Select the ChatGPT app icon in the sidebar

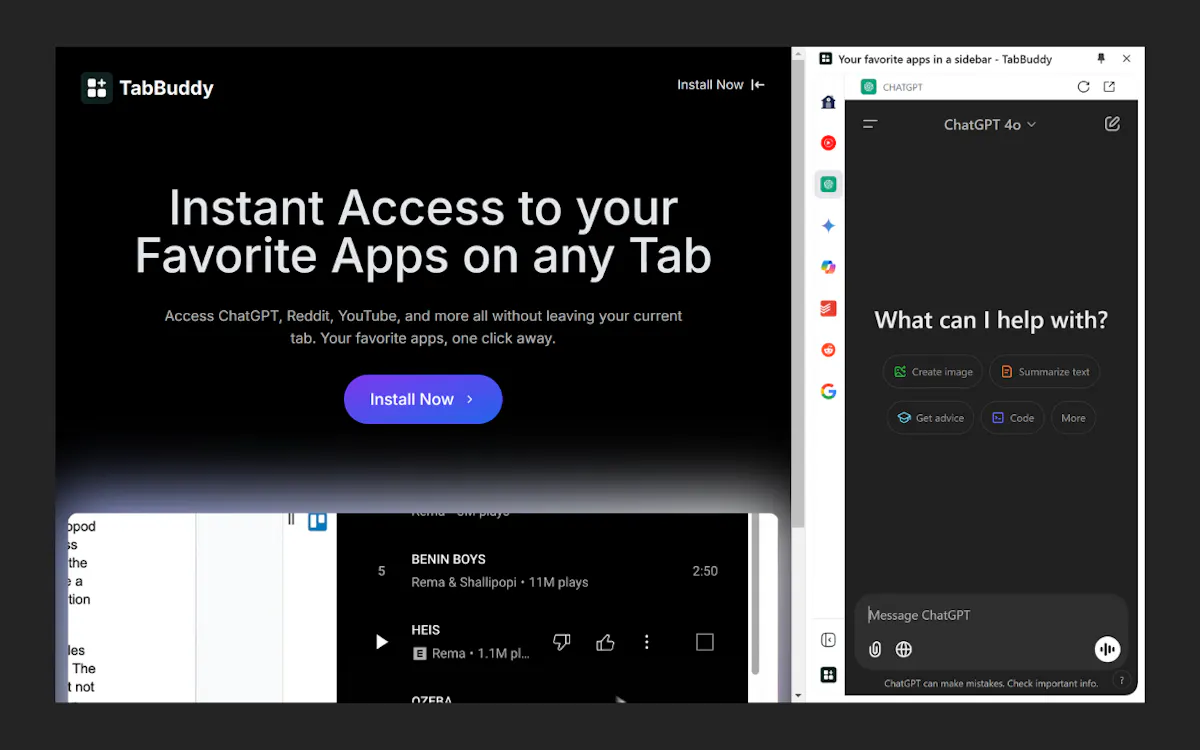[828, 184]
